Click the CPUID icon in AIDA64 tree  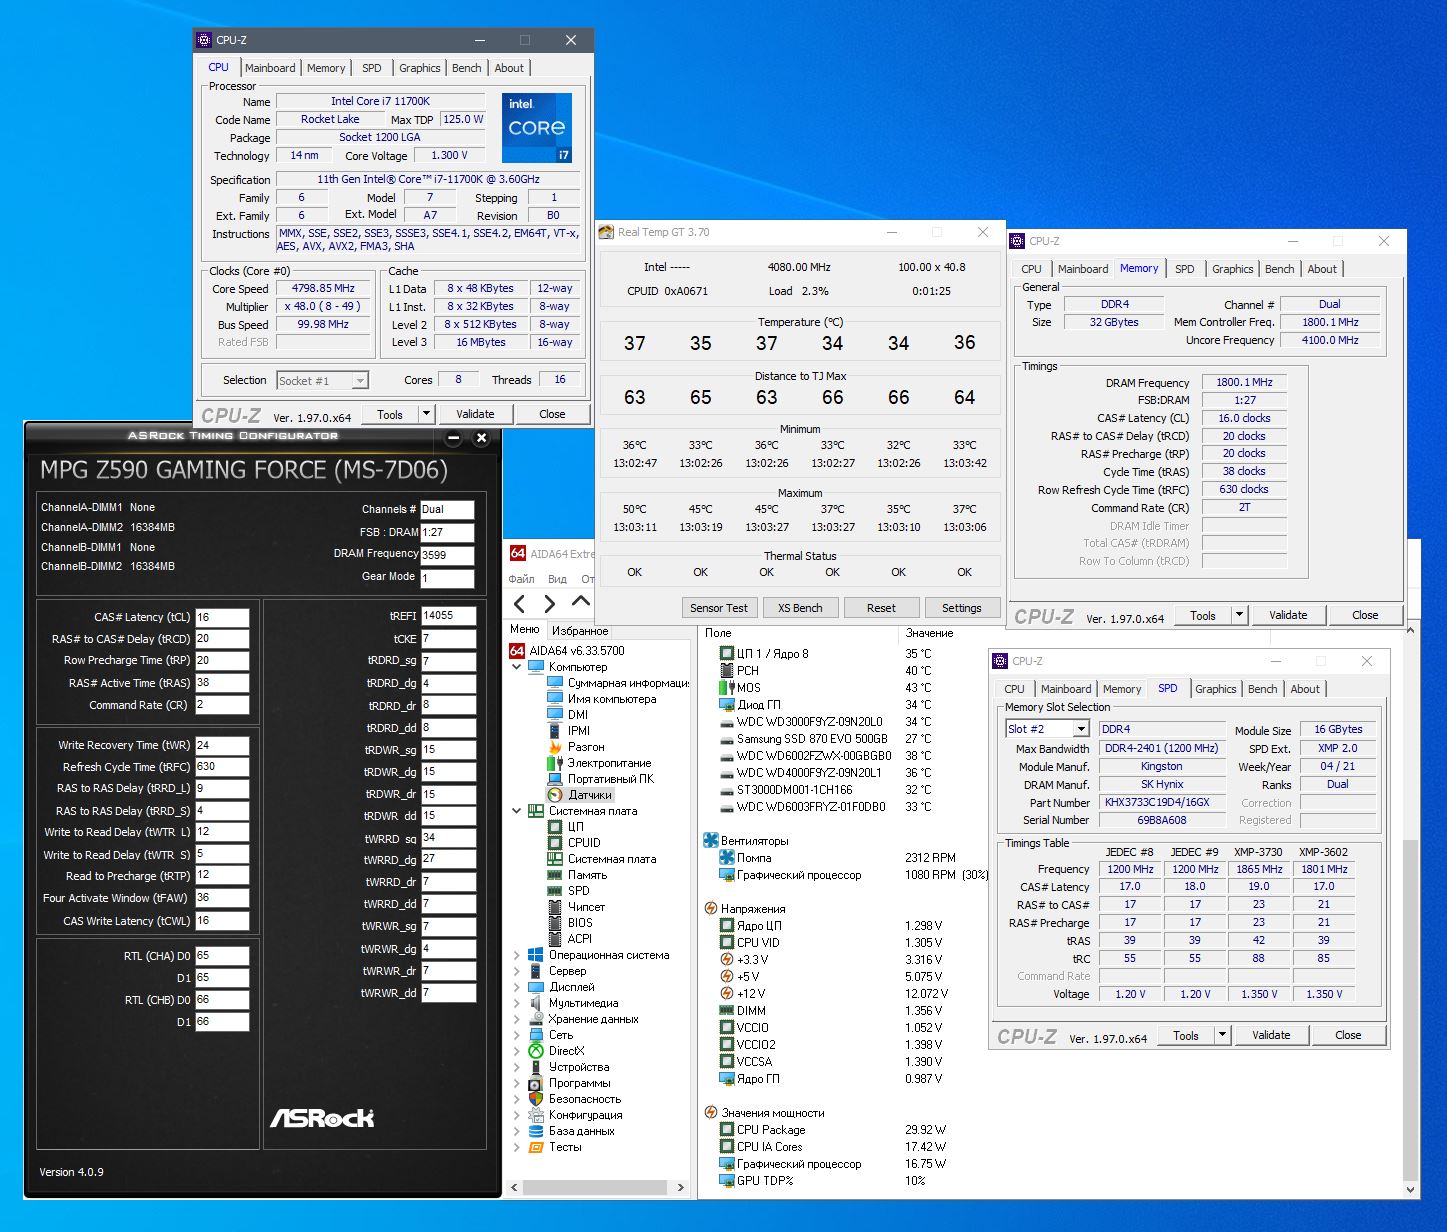(555, 843)
